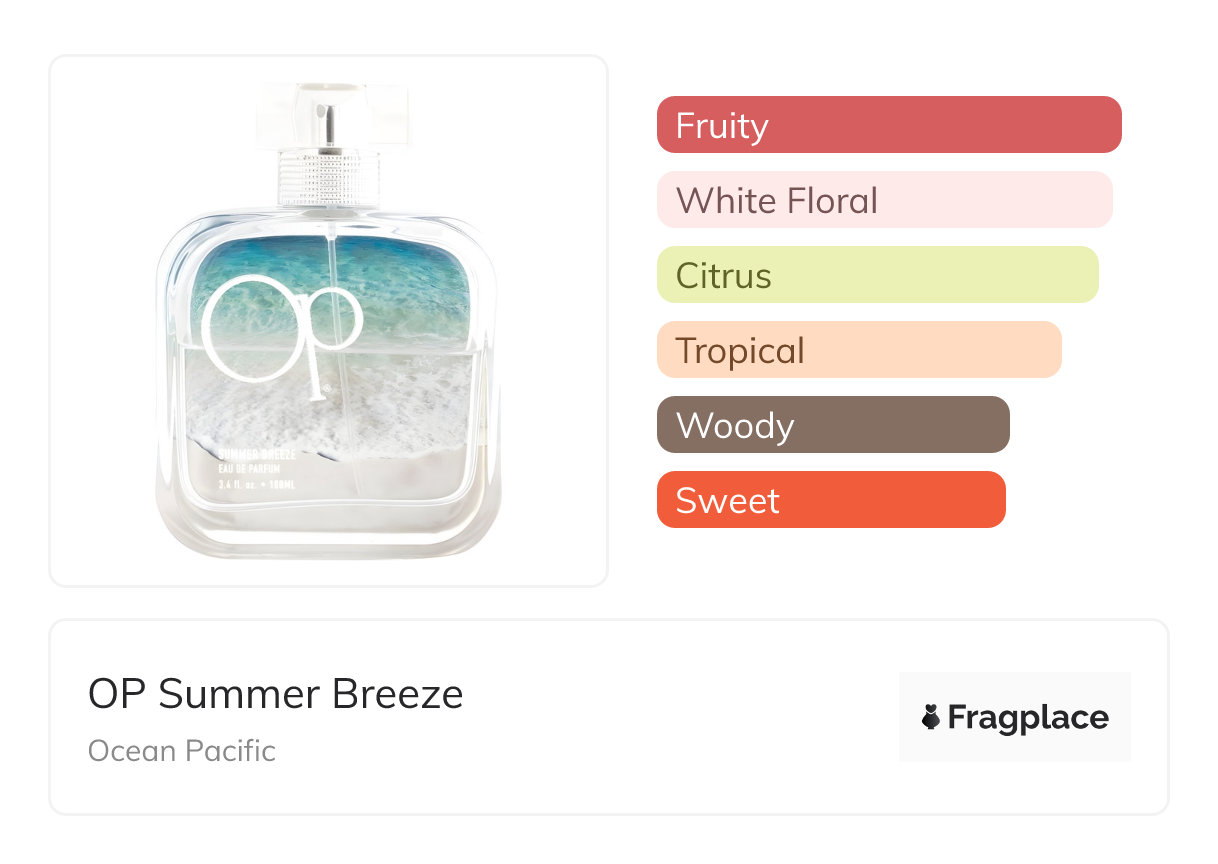The height and width of the screenshot is (864, 1218).
Task: Click the orange Sweet accord bar
Action: (830, 500)
